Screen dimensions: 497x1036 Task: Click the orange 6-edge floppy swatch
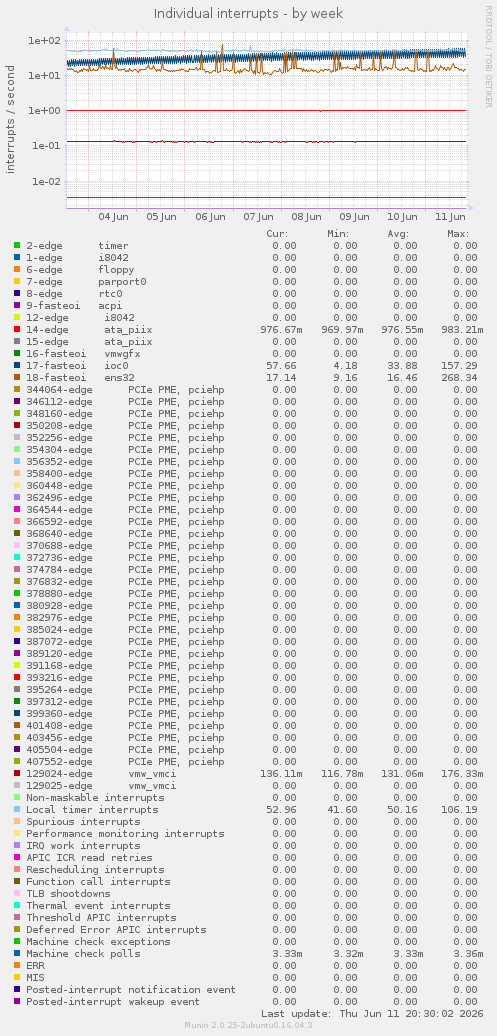(x=17, y=270)
